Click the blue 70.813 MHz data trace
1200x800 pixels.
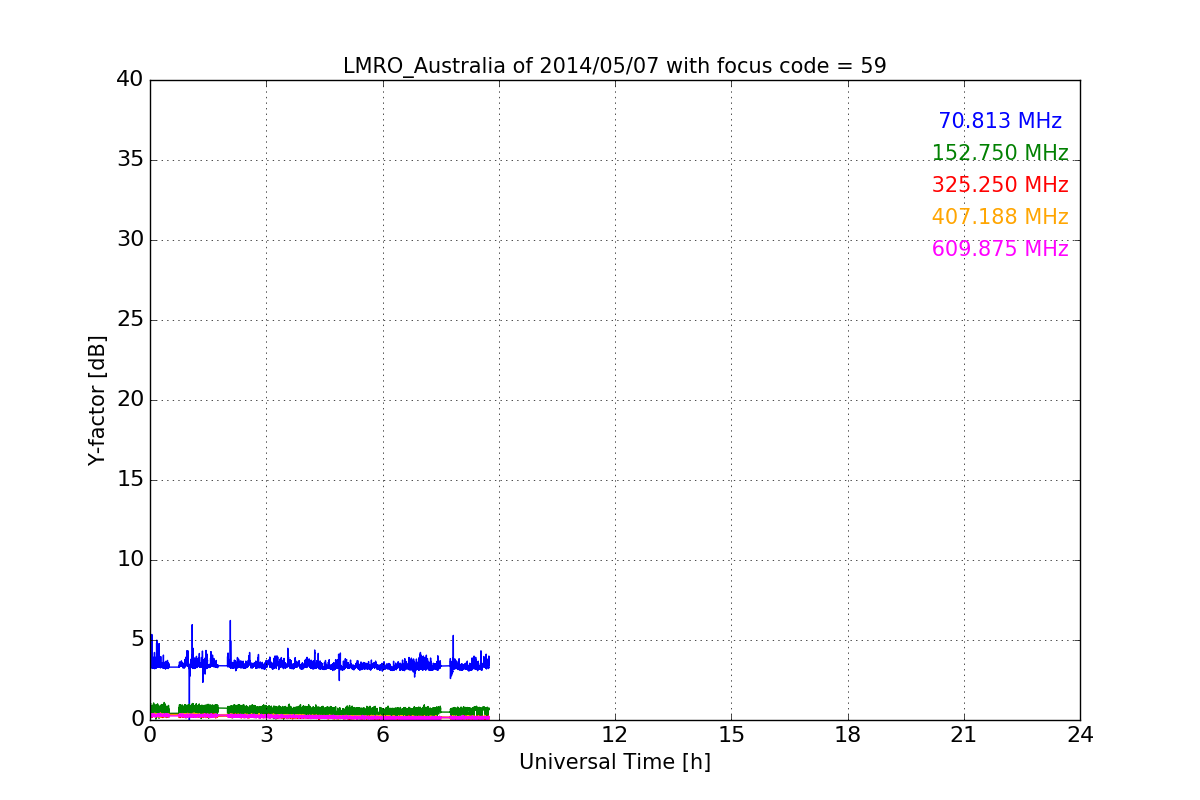[x=320, y=663]
